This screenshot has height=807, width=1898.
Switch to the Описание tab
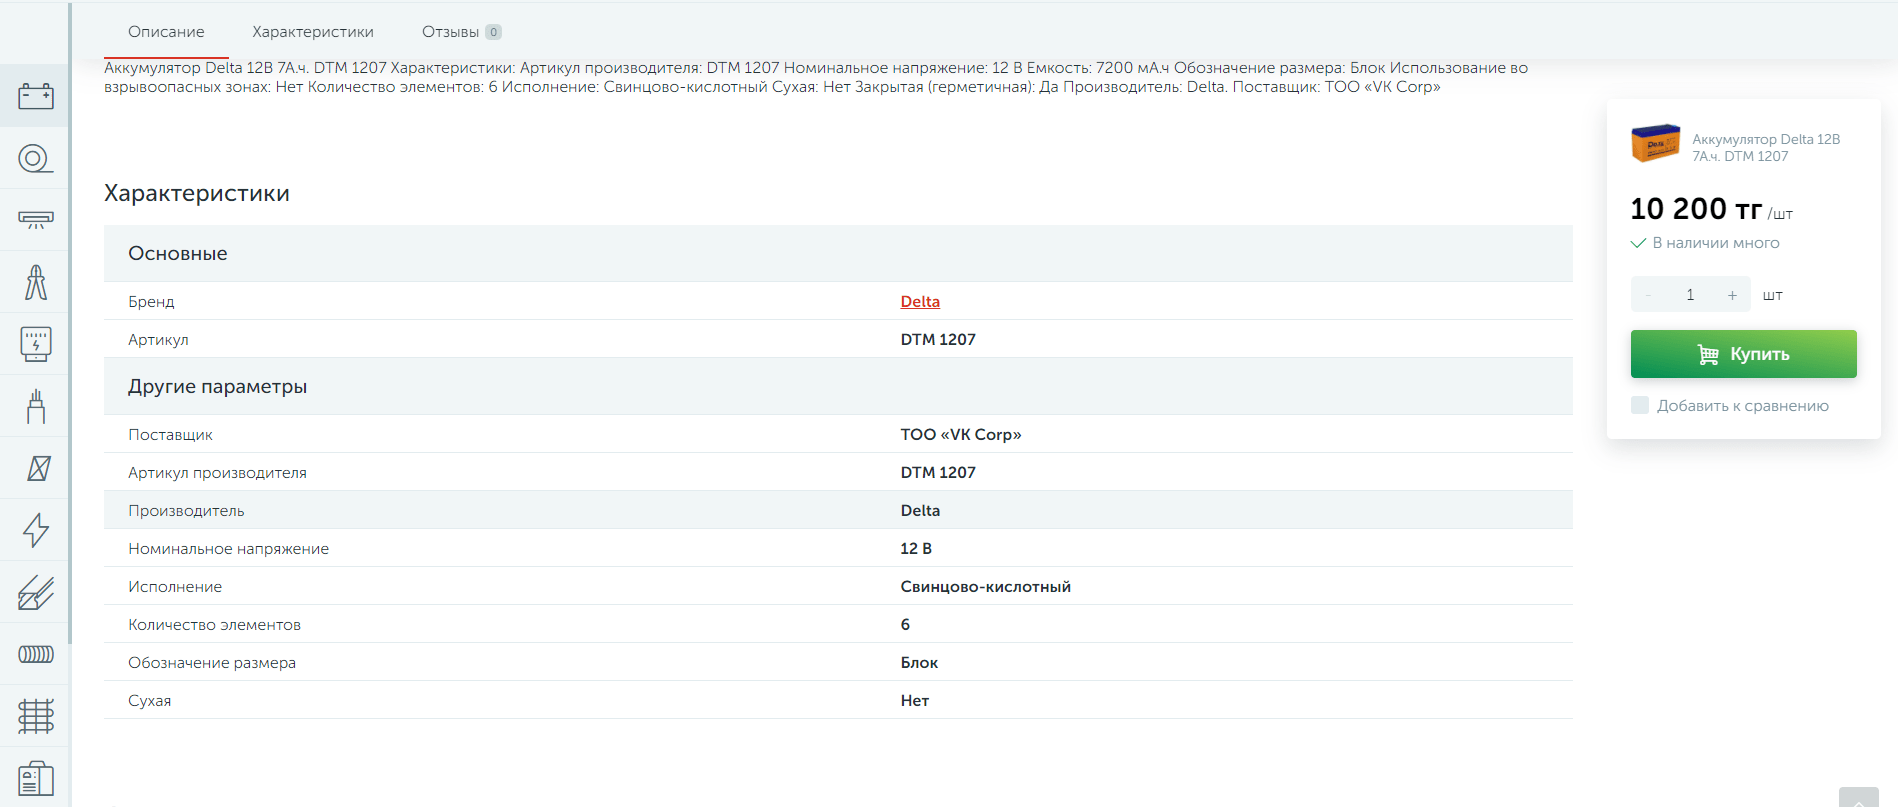pyautogui.click(x=166, y=32)
